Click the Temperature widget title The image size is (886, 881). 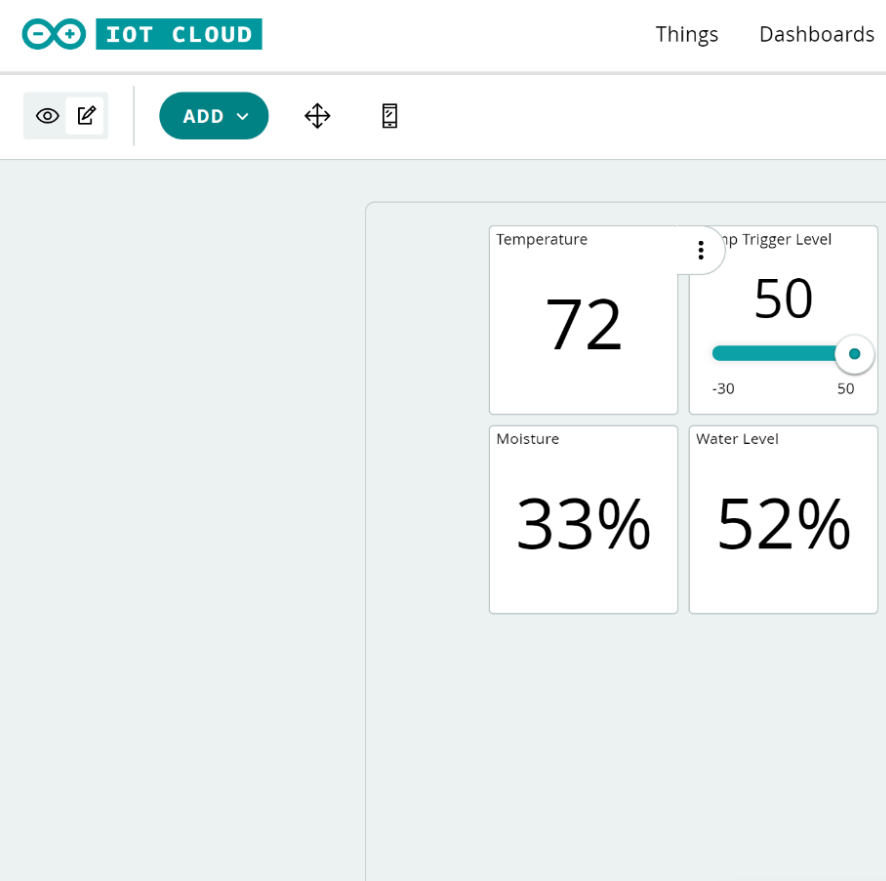coord(542,239)
